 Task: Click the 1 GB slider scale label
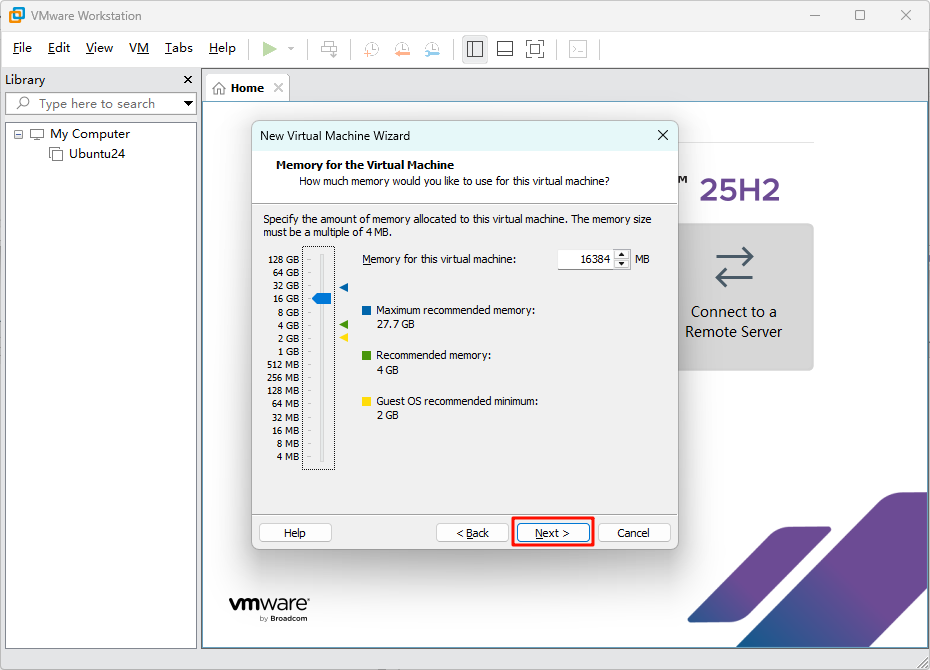point(288,352)
